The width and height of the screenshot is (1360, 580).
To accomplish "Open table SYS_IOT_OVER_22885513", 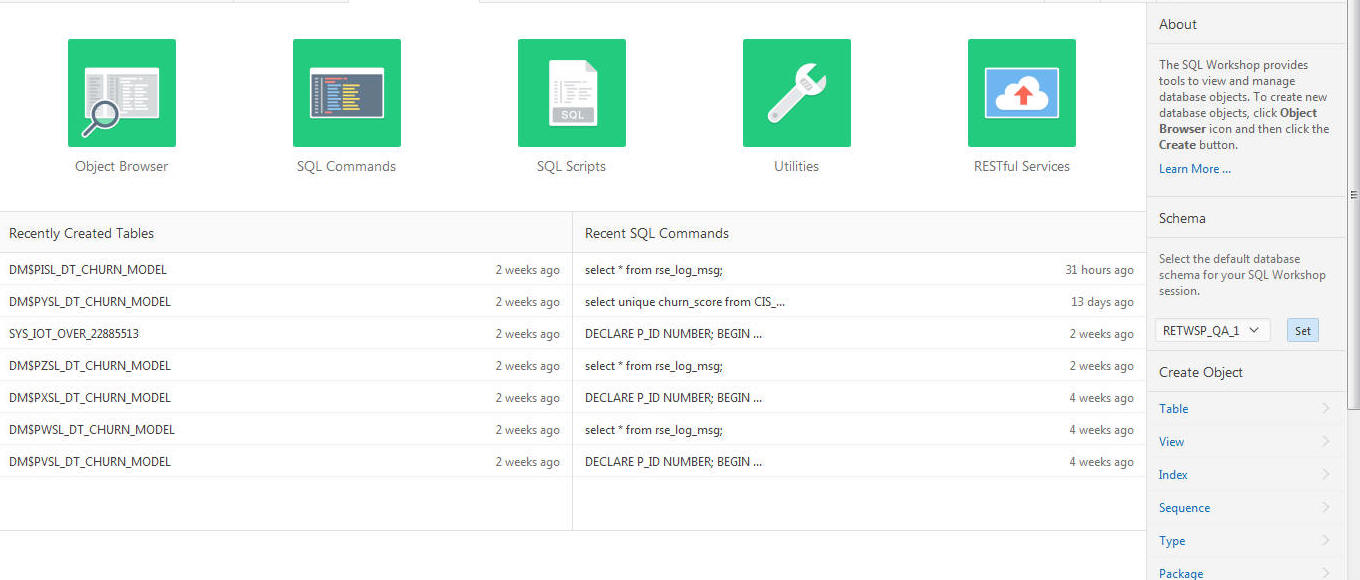I will 74,334.
